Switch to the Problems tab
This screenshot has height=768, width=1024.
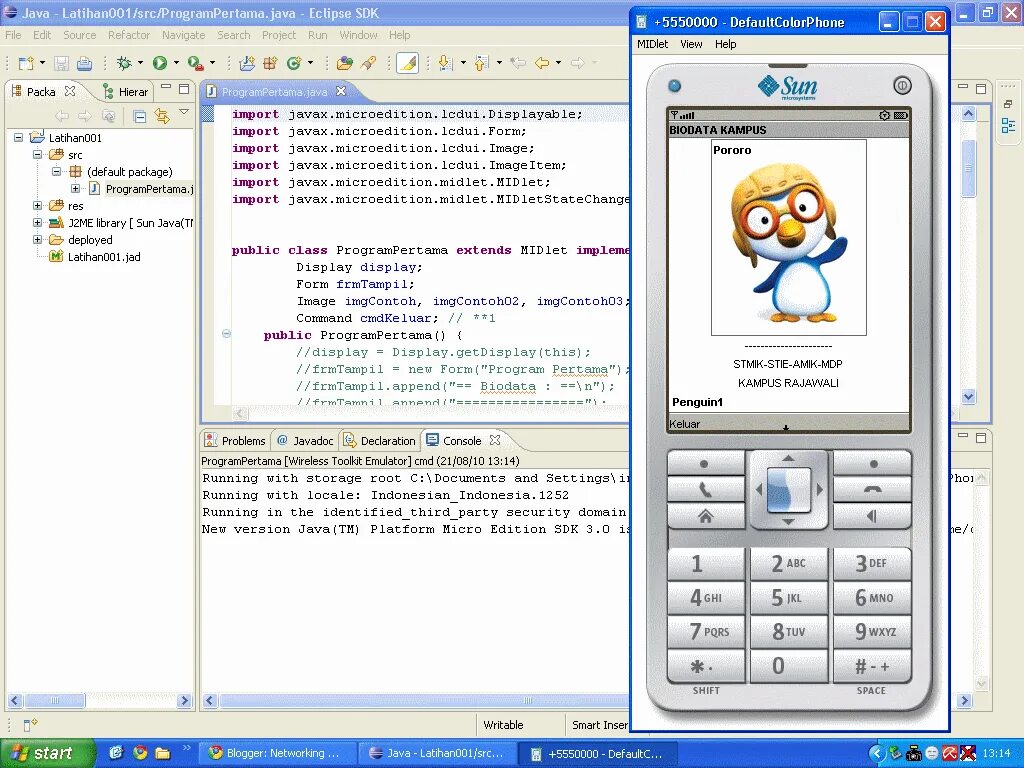pyautogui.click(x=235, y=441)
